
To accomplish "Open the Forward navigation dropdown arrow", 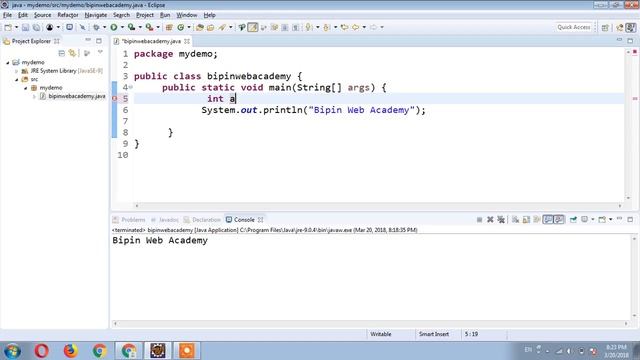I will (x=382, y=27).
